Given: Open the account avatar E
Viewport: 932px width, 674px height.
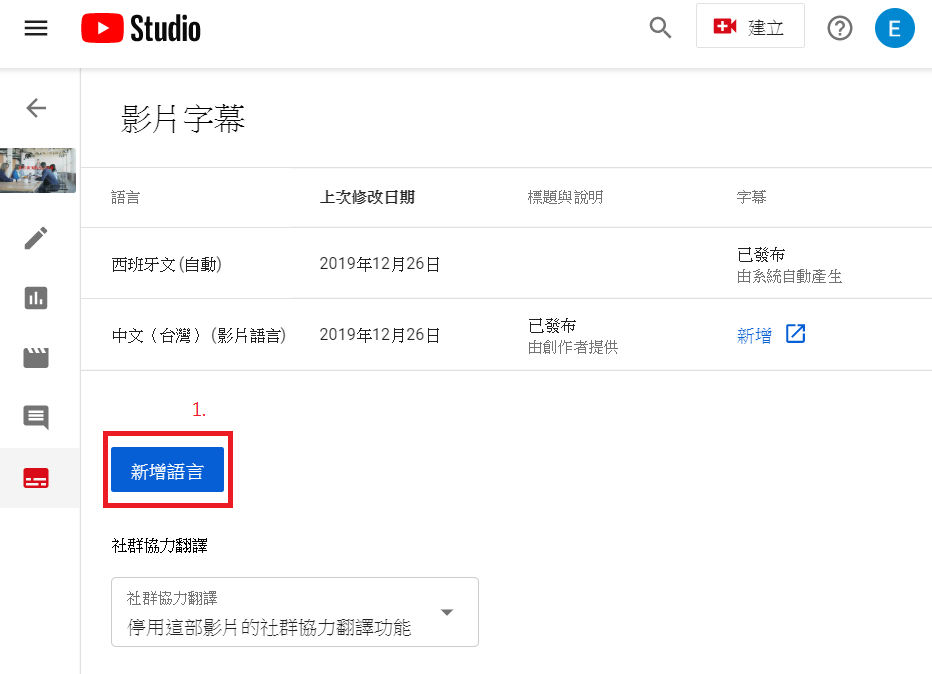Looking at the screenshot, I should [x=894, y=28].
